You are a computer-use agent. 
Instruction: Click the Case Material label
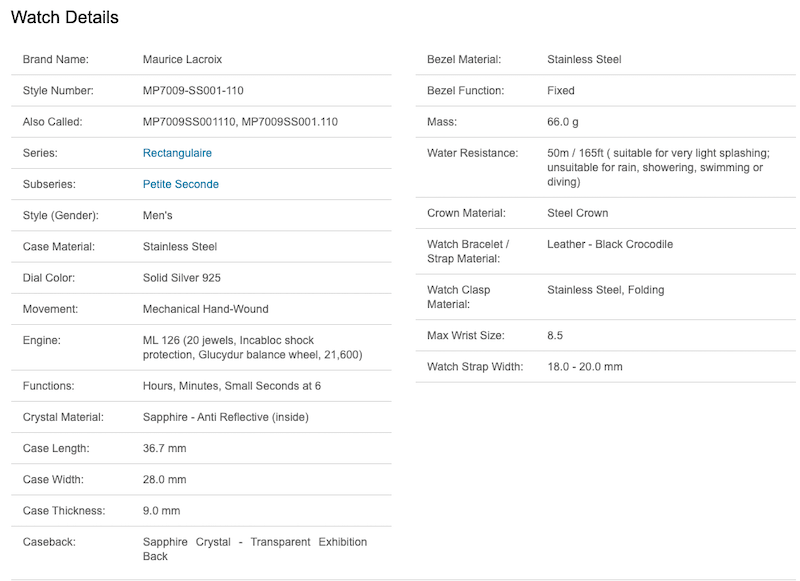(59, 247)
